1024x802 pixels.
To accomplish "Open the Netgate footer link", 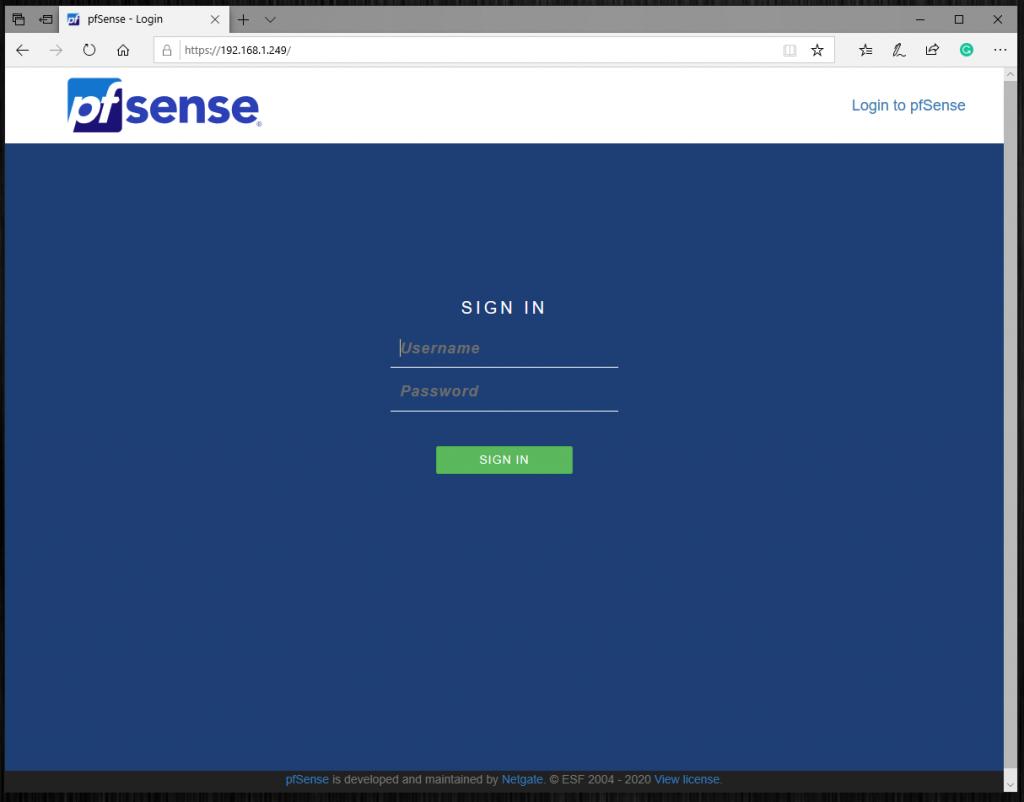I will [522, 779].
